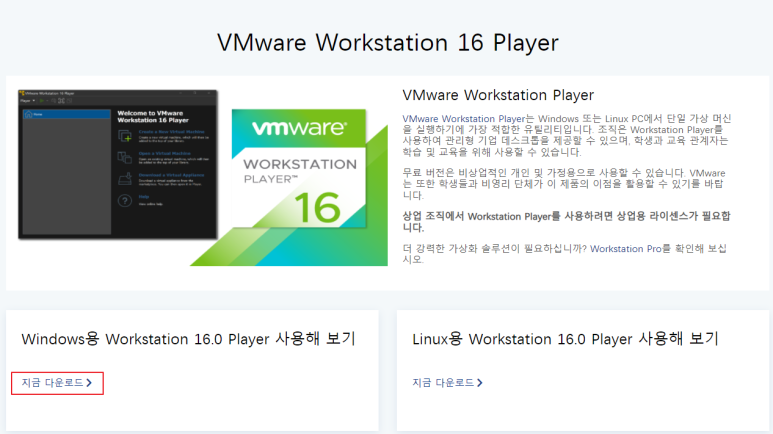Open the 'VMware Workstation Player' blue text link
Viewport: 773px width, 434px height.
pos(464,119)
